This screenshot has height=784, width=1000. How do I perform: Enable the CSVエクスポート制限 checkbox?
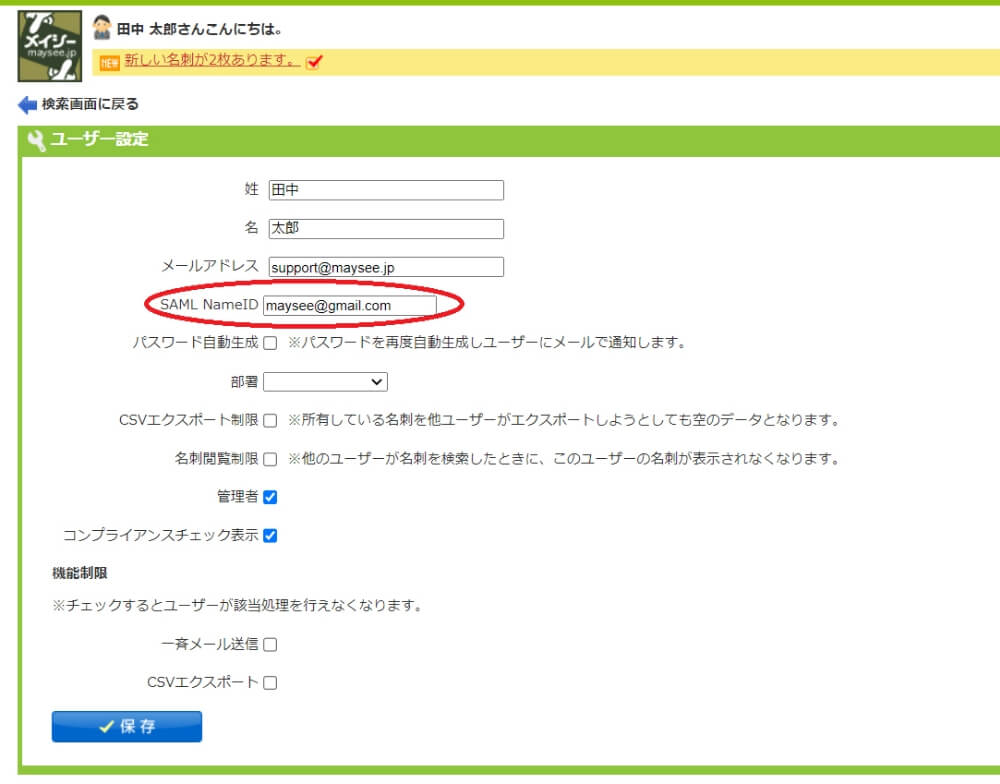[268, 420]
